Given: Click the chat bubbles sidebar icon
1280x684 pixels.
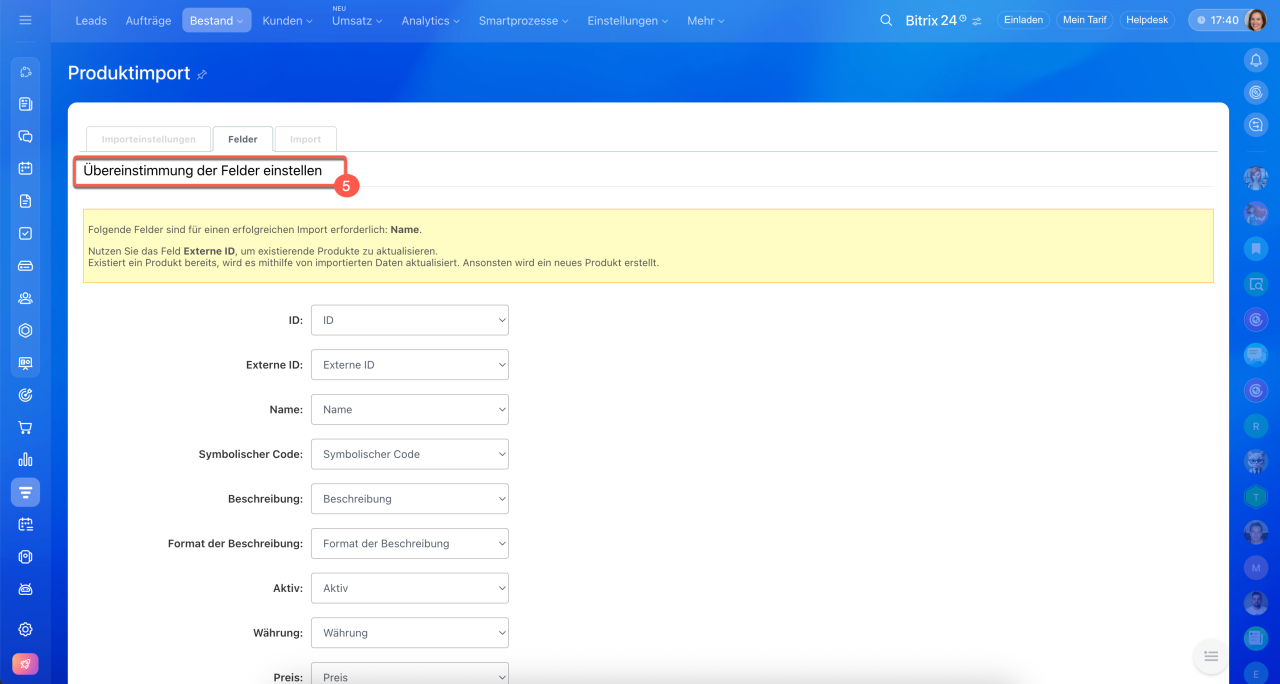Looking at the screenshot, I should pyautogui.click(x=26, y=136).
